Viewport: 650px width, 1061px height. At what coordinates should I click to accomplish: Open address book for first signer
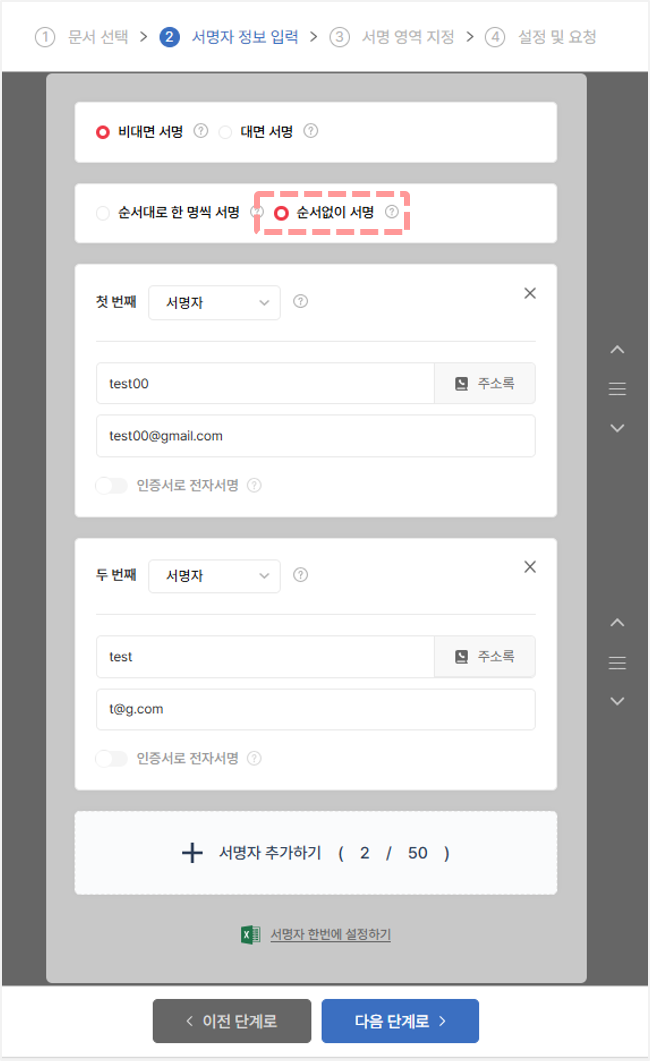click(484, 384)
